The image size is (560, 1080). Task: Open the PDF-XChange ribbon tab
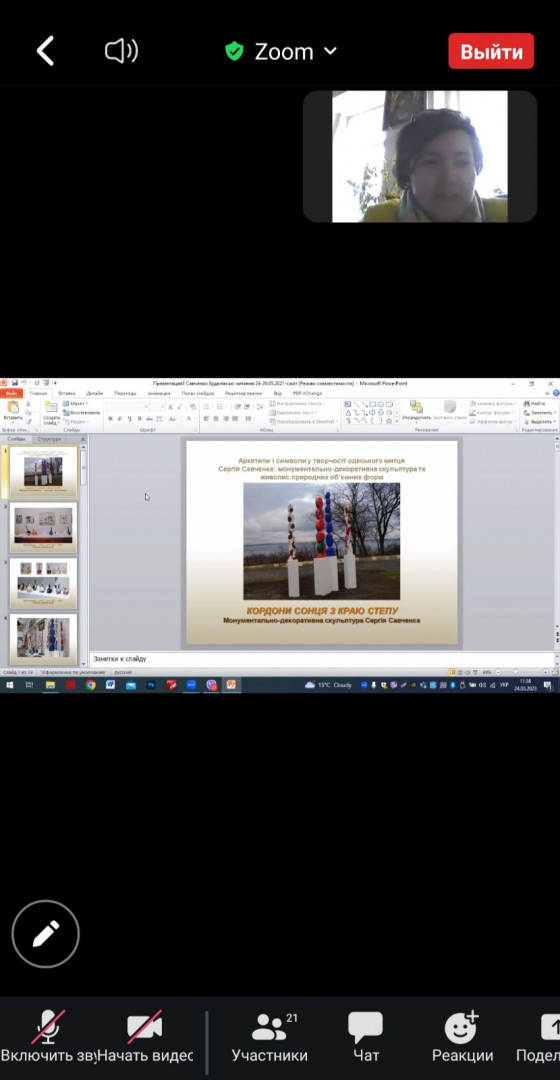[x=306, y=393]
